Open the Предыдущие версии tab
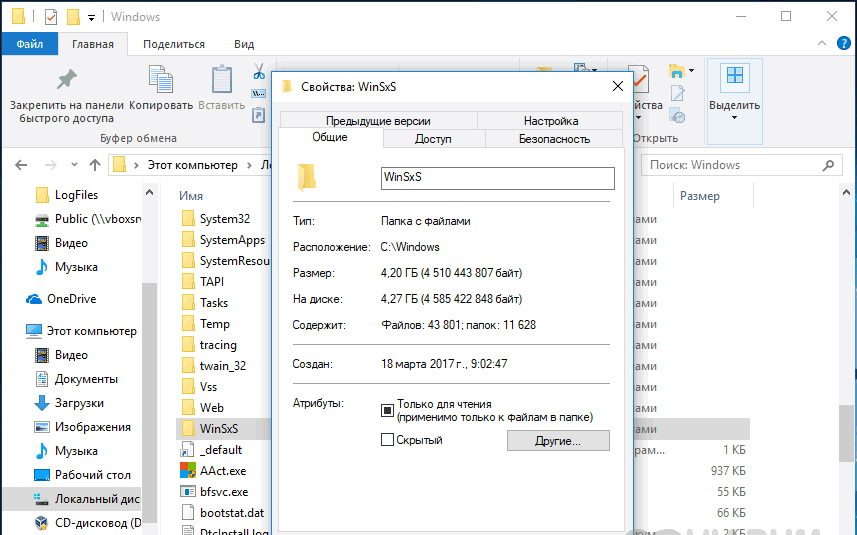857x535 pixels. 378,121
